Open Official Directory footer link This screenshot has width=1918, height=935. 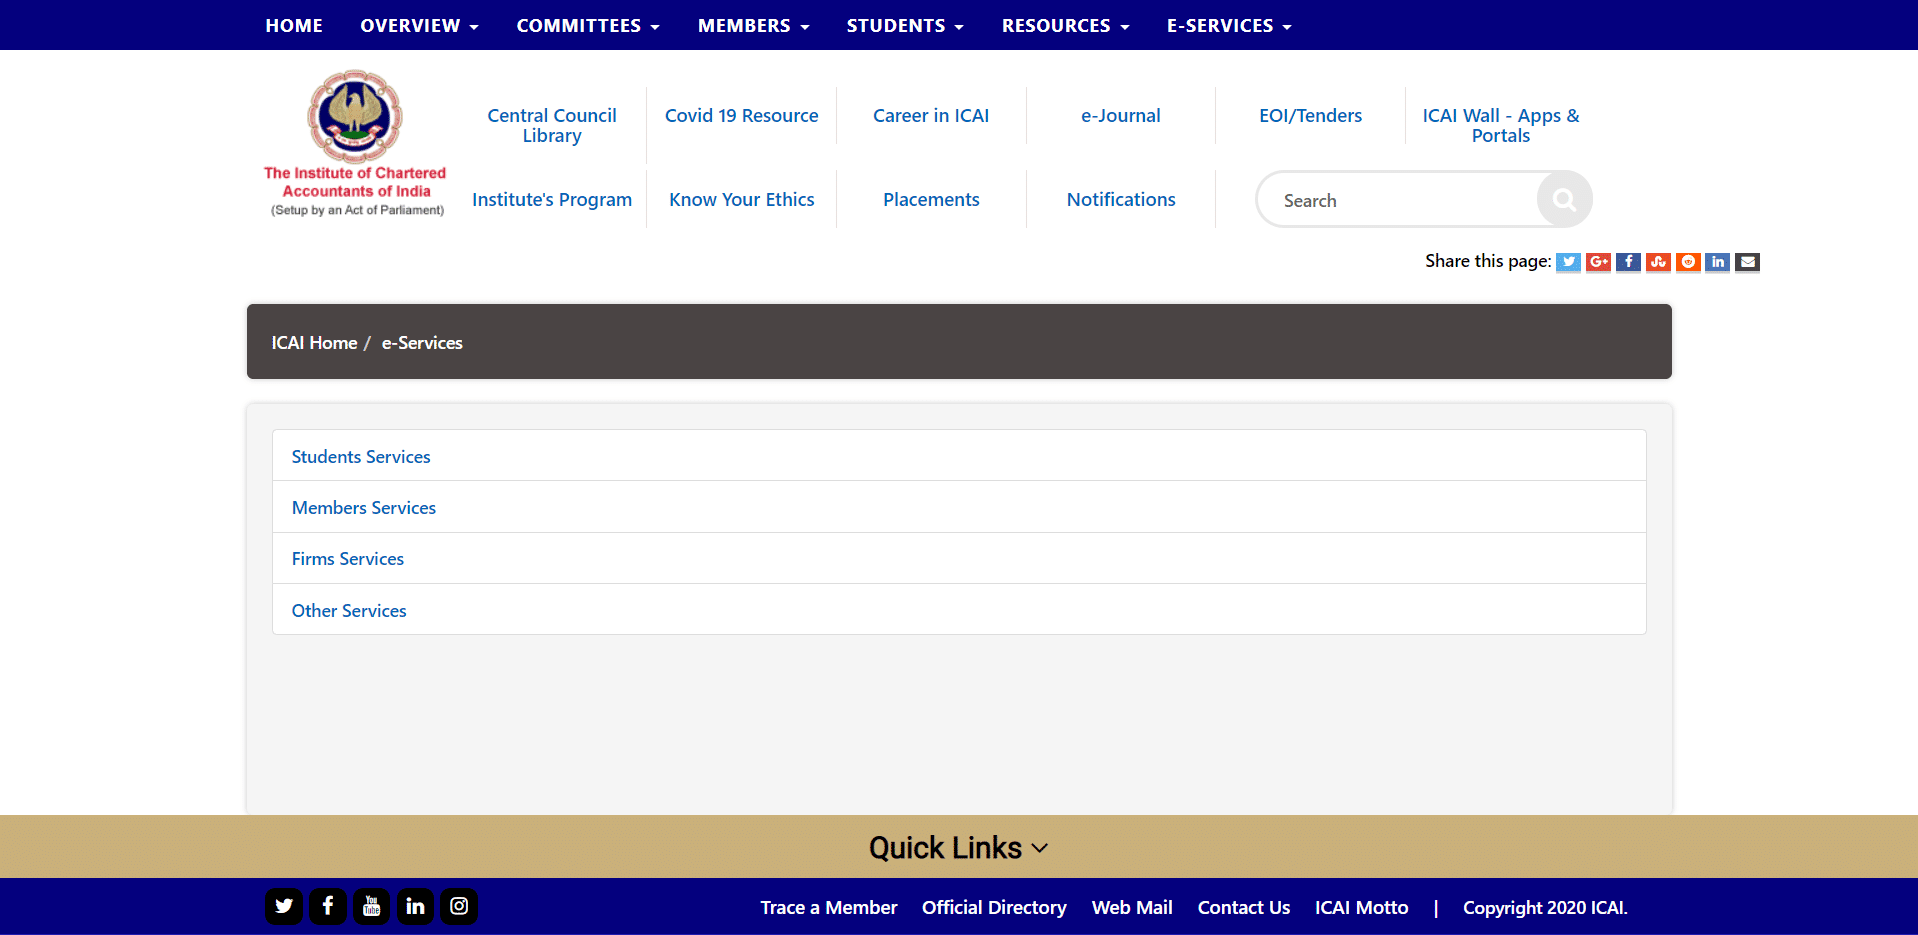(x=994, y=907)
